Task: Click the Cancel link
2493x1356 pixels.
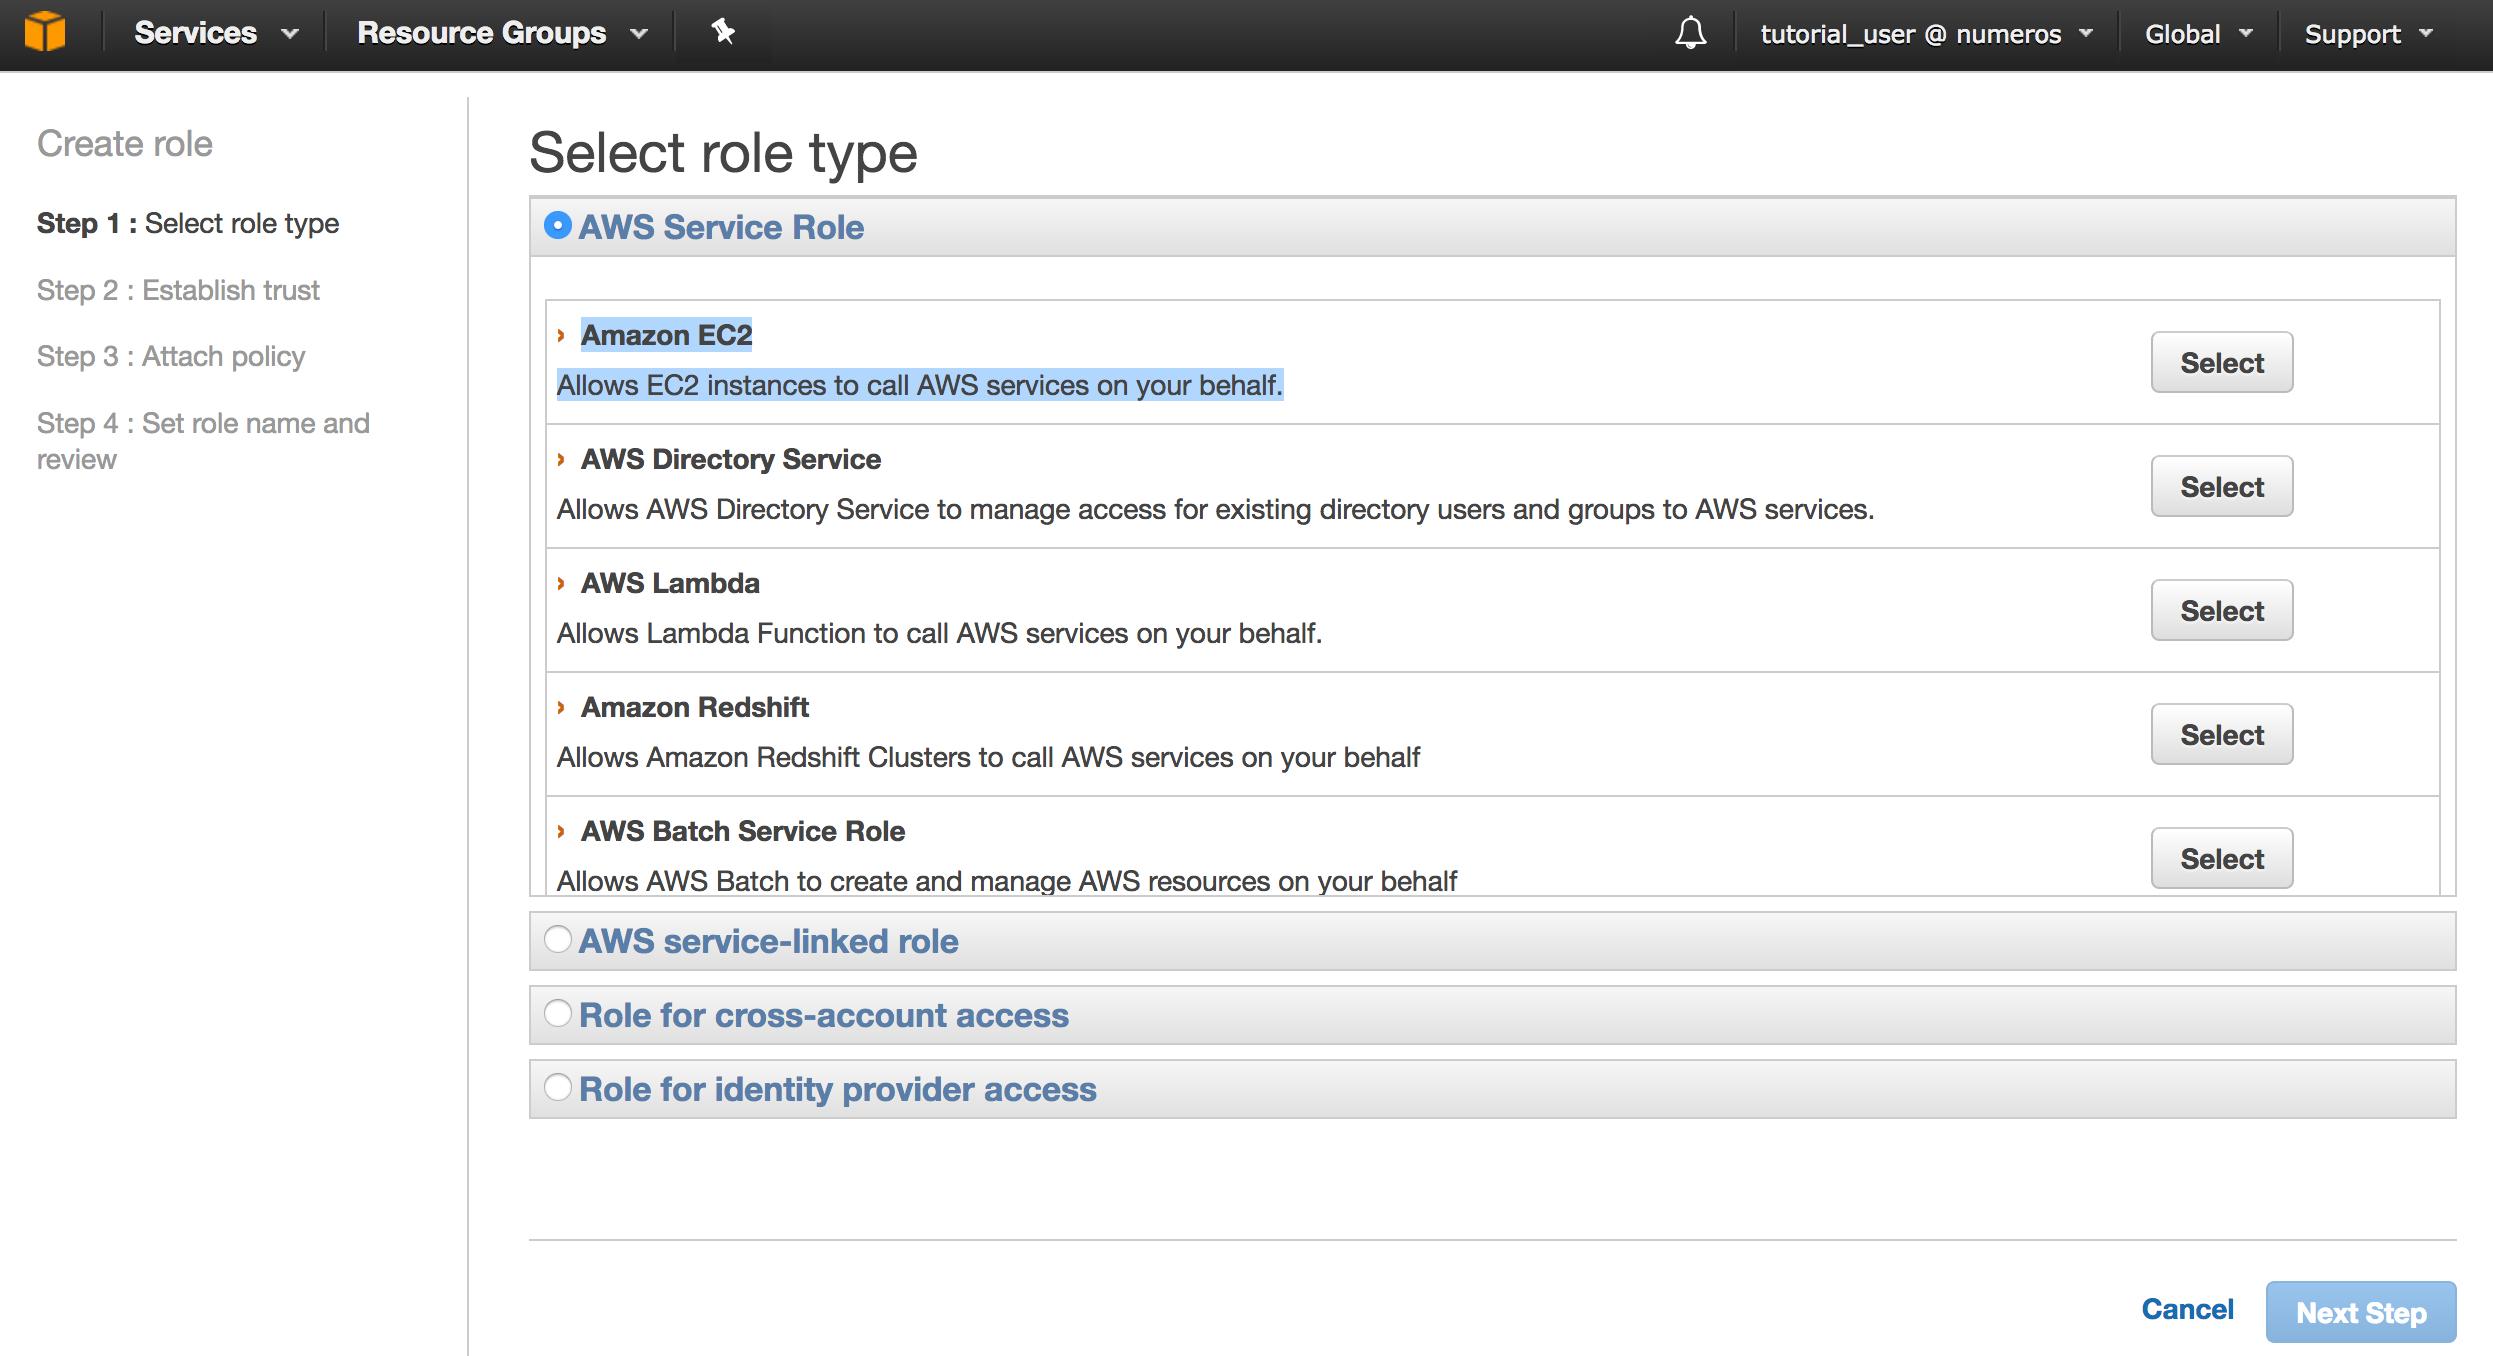Action: pos(2187,1310)
